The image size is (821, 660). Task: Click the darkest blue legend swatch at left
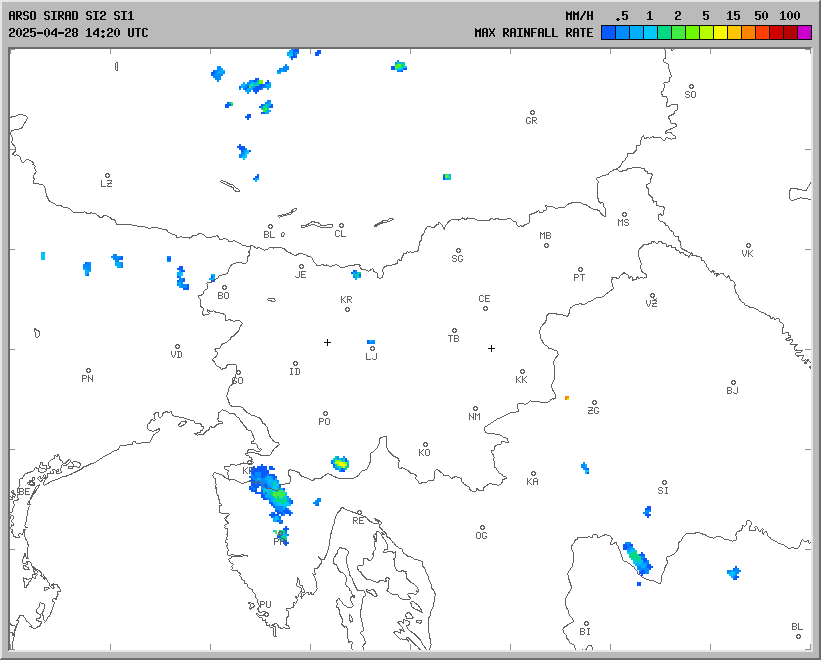pos(608,32)
